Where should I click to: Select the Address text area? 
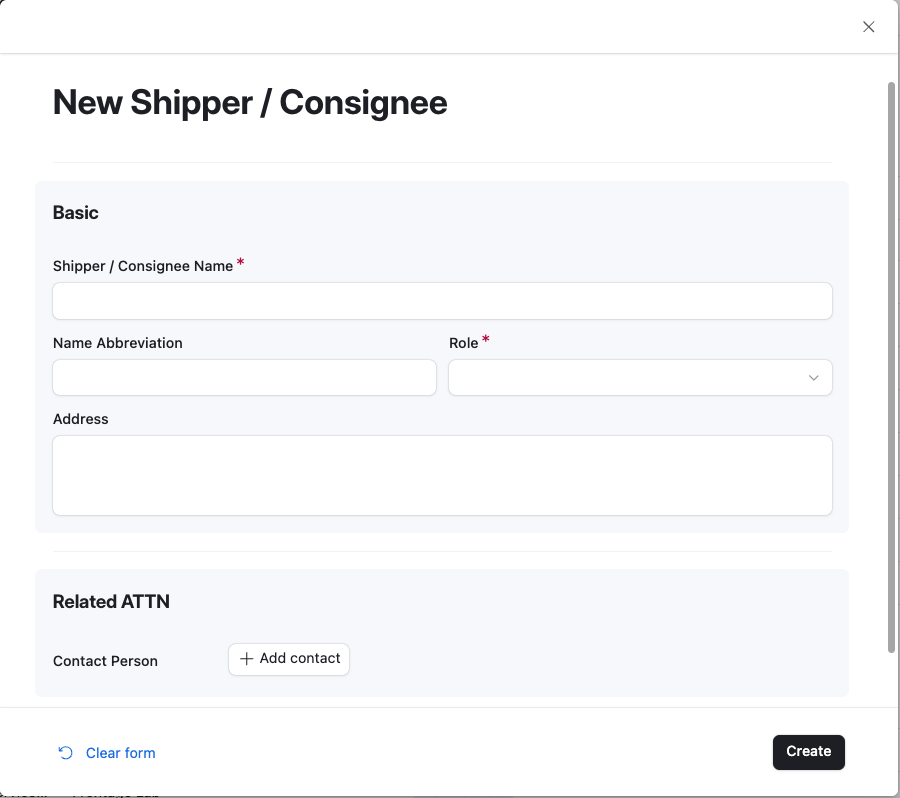click(x=442, y=475)
